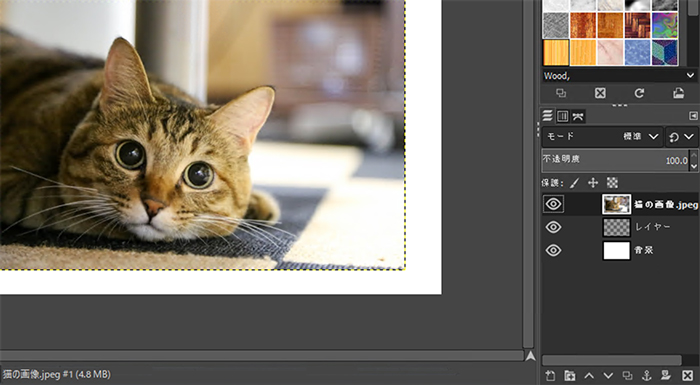This screenshot has width=700, height=385.
Task: Click the canvas horizontal scrollbar
Action: click(x=261, y=356)
